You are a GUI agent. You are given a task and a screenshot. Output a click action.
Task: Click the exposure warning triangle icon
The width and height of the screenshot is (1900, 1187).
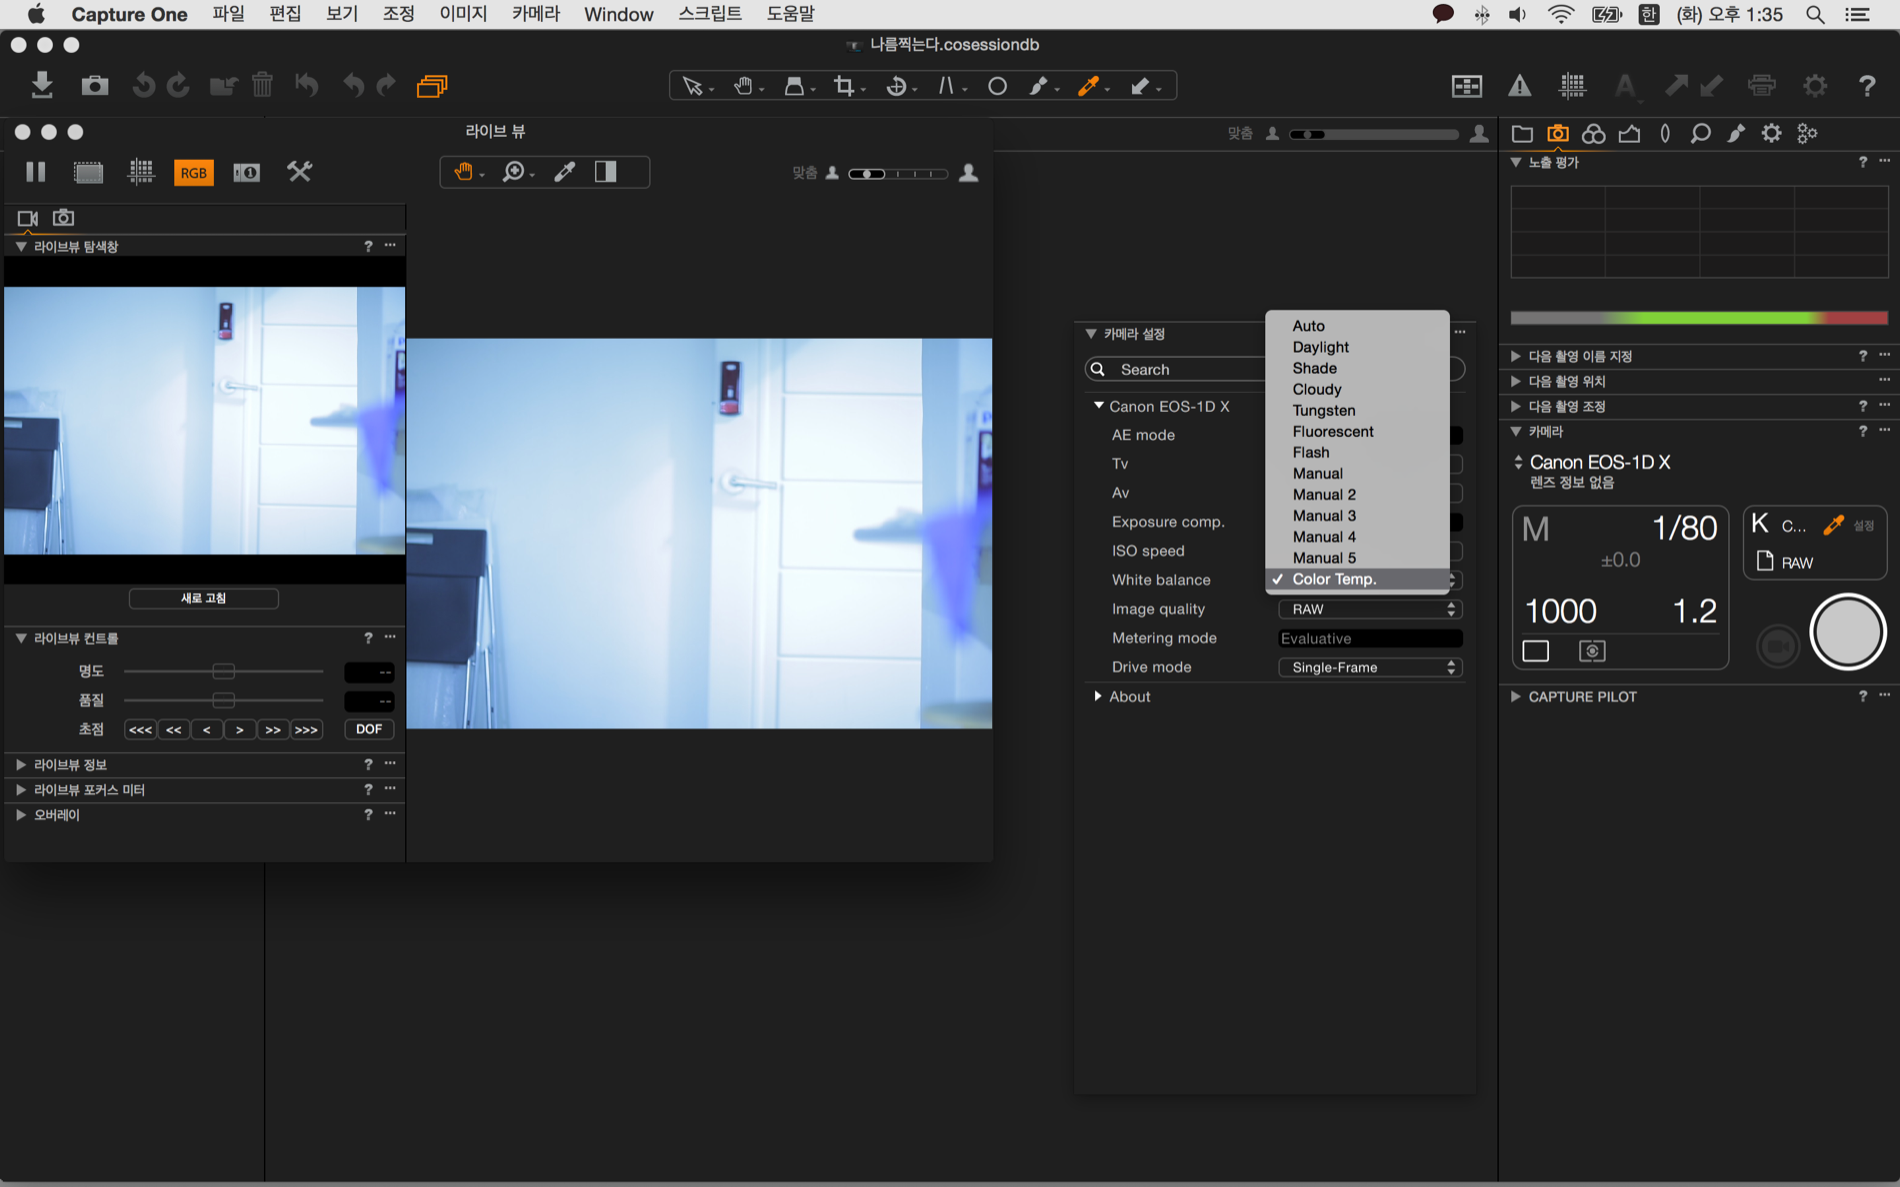(1519, 86)
